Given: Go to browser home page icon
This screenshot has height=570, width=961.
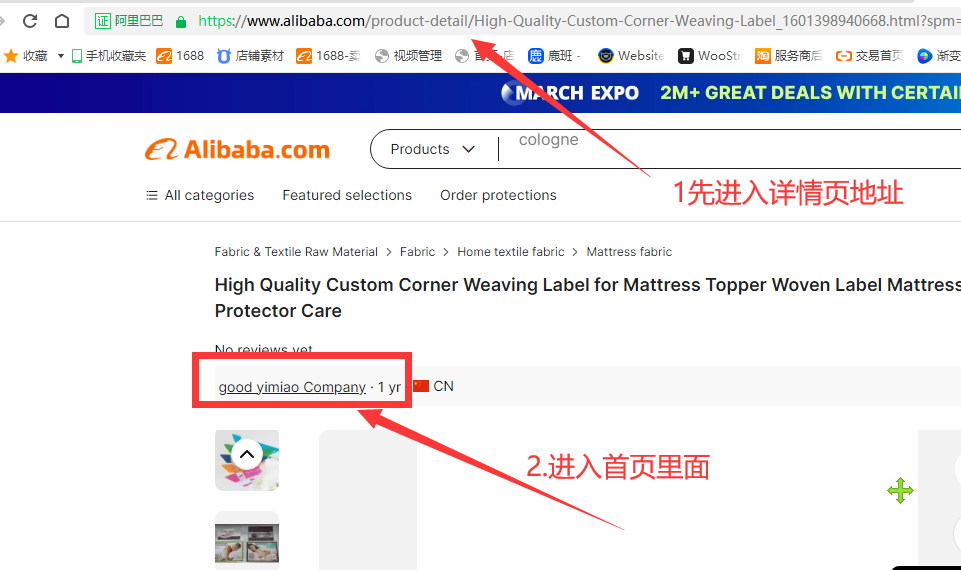Looking at the screenshot, I should 62,21.
